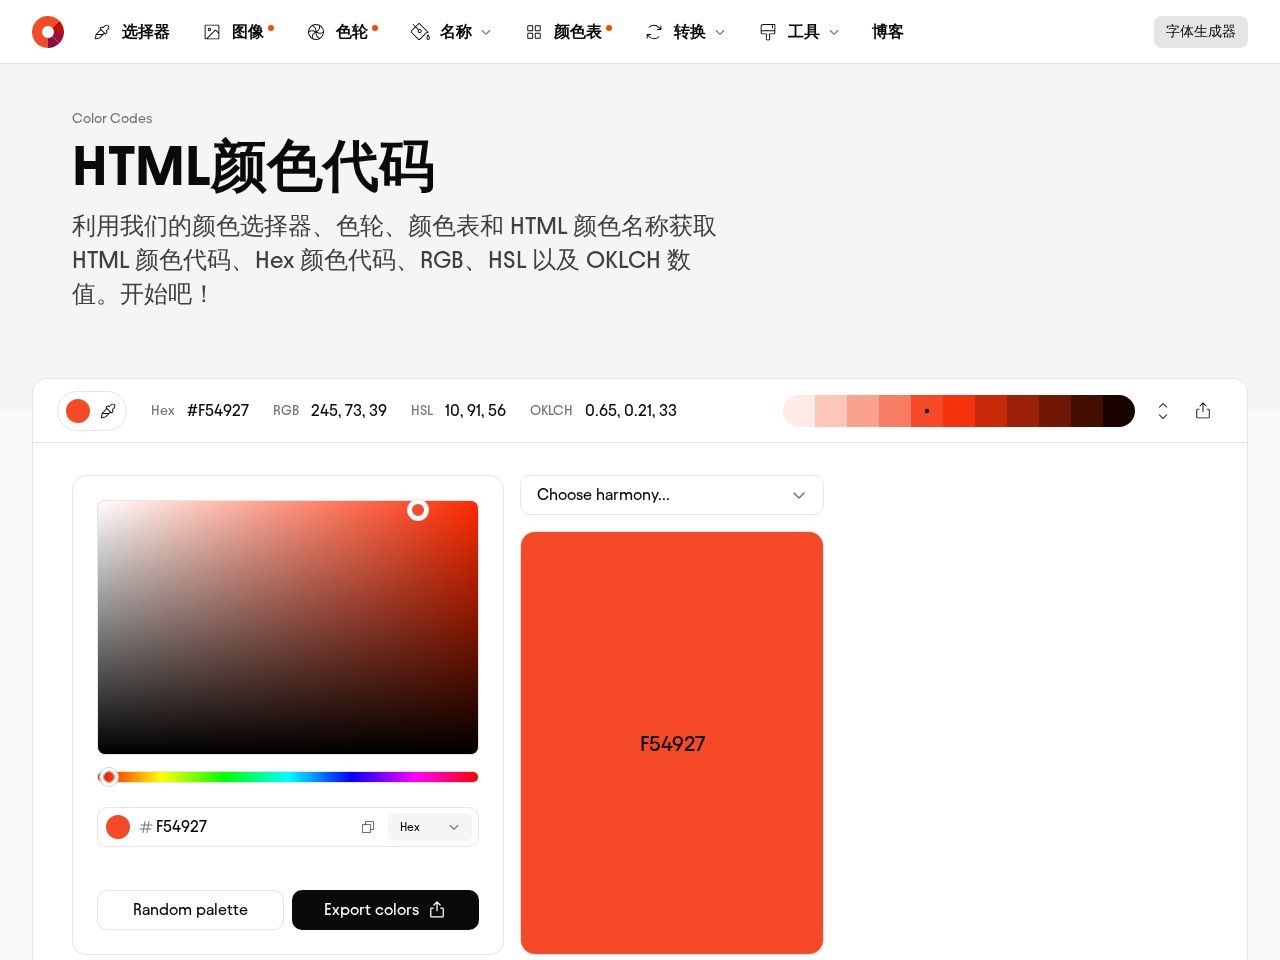This screenshot has width=1280, height=960.
Task: Select the RGB value 245, 73, 39
Action: click(x=349, y=411)
